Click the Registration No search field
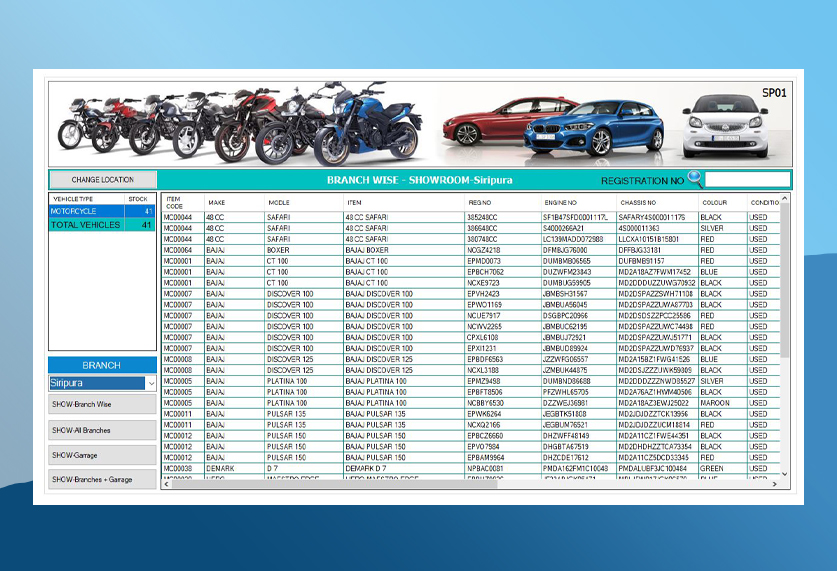 [747, 180]
